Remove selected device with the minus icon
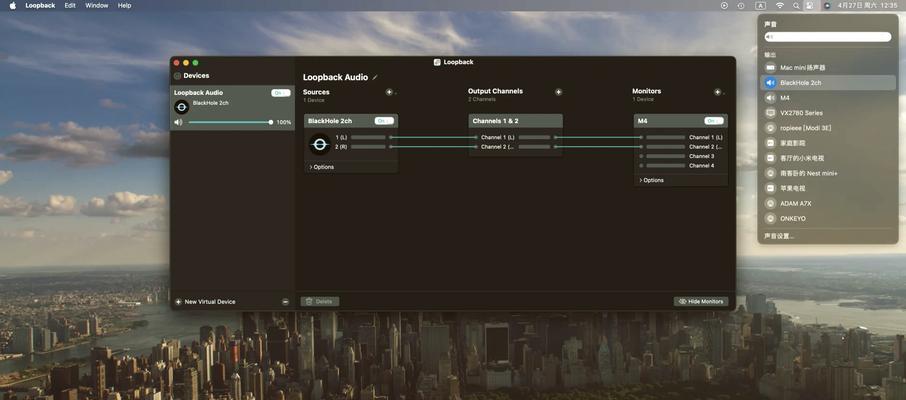The height and width of the screenshot is (400, 906). point(285,302)
